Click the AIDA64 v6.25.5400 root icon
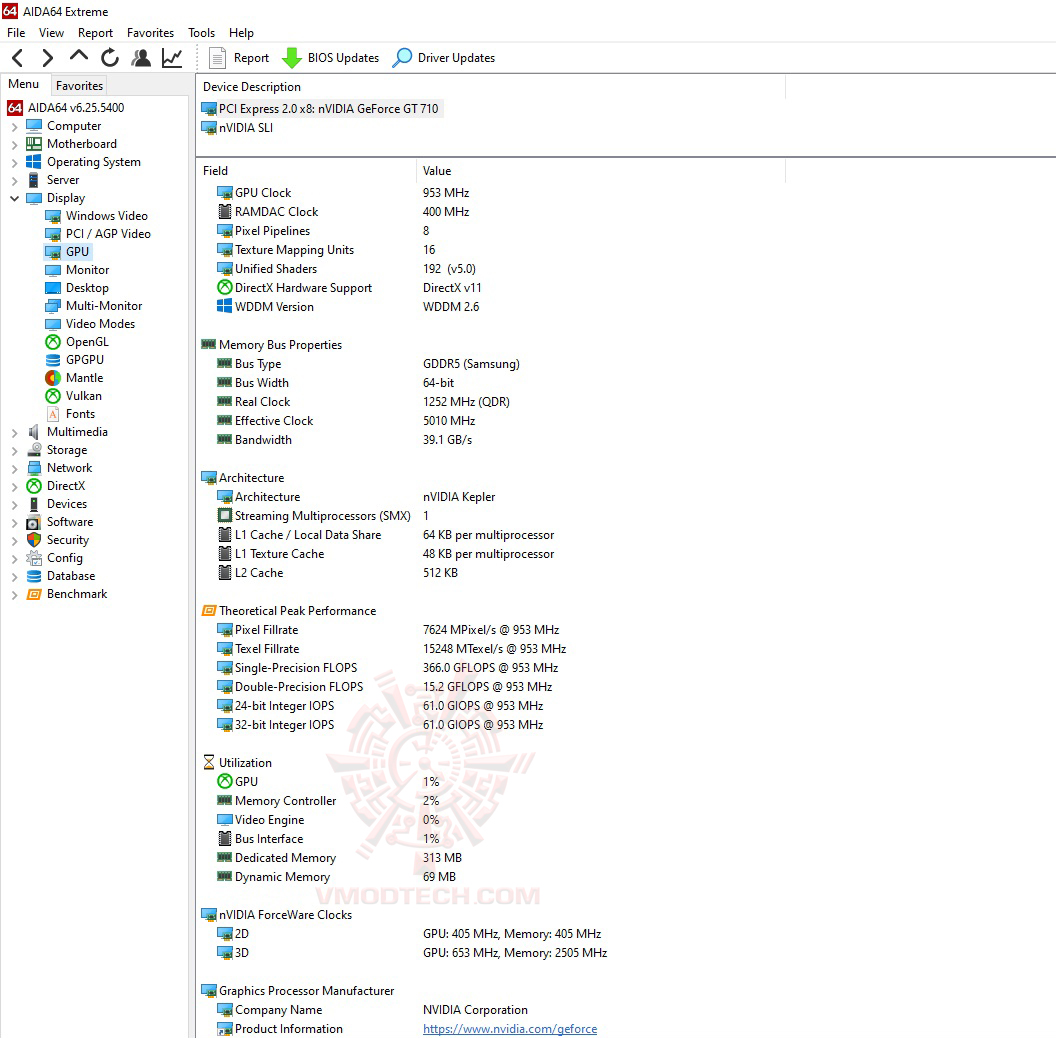This screenshot has width=1056, height=1038. (x=15, y=108)
